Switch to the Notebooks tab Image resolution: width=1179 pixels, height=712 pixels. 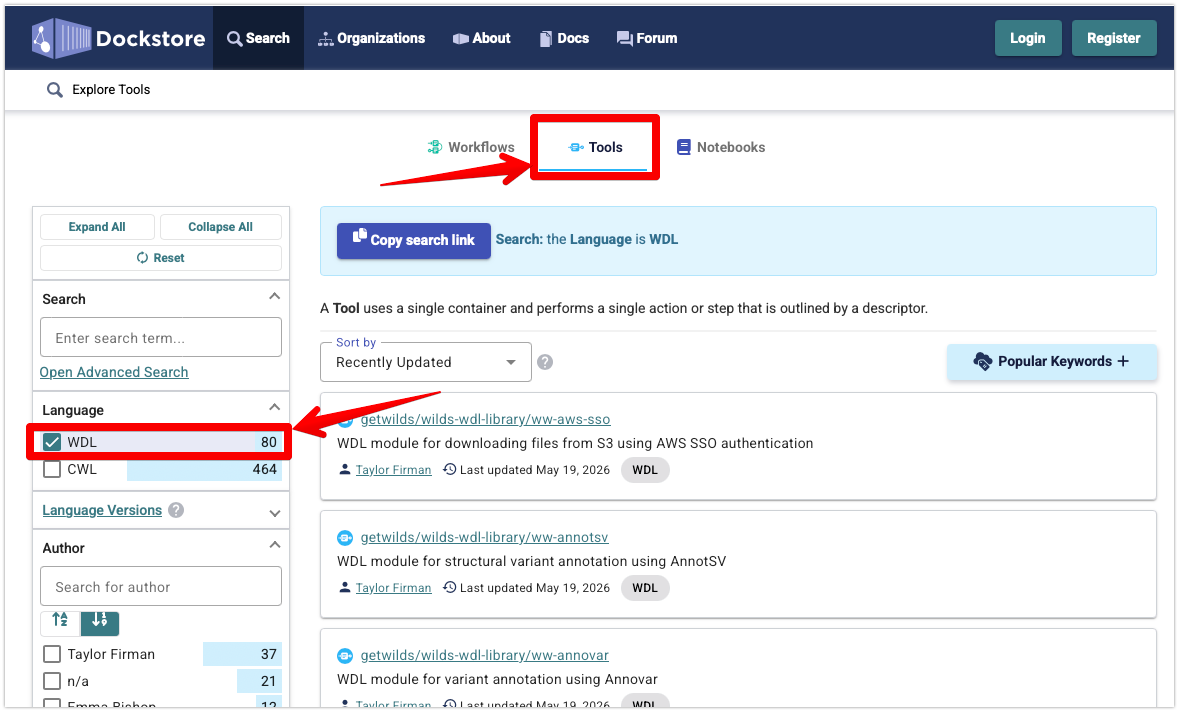(720, 147)
